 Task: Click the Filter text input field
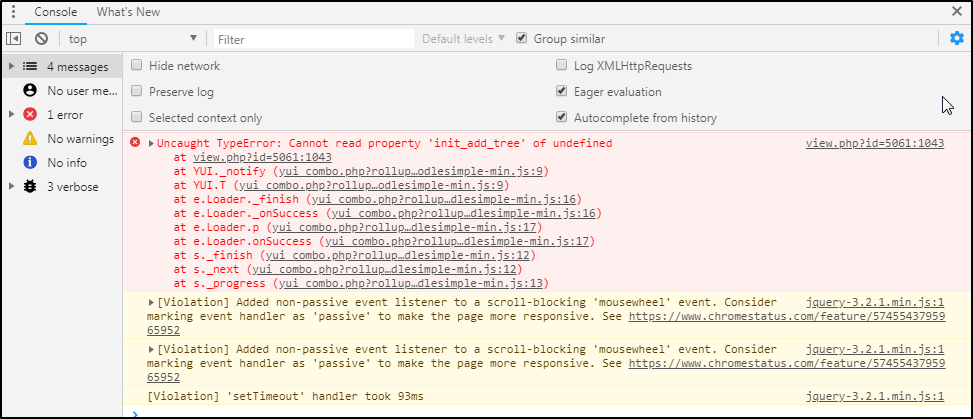(x=313, y=39)
